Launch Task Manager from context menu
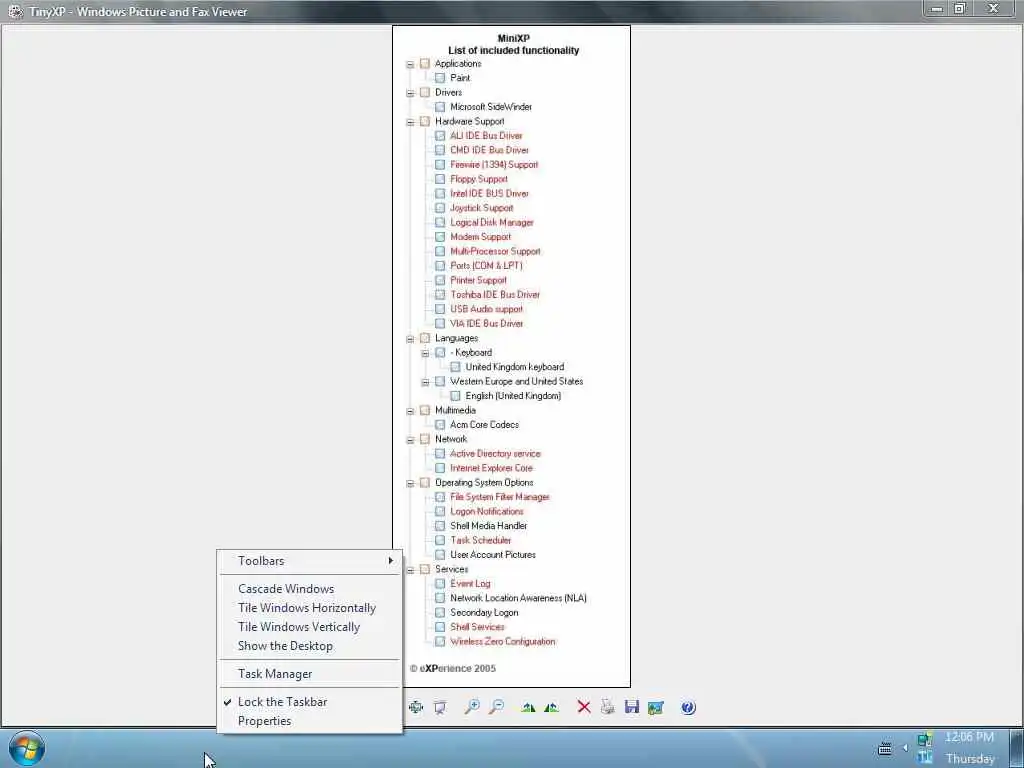 coord(310,674)
